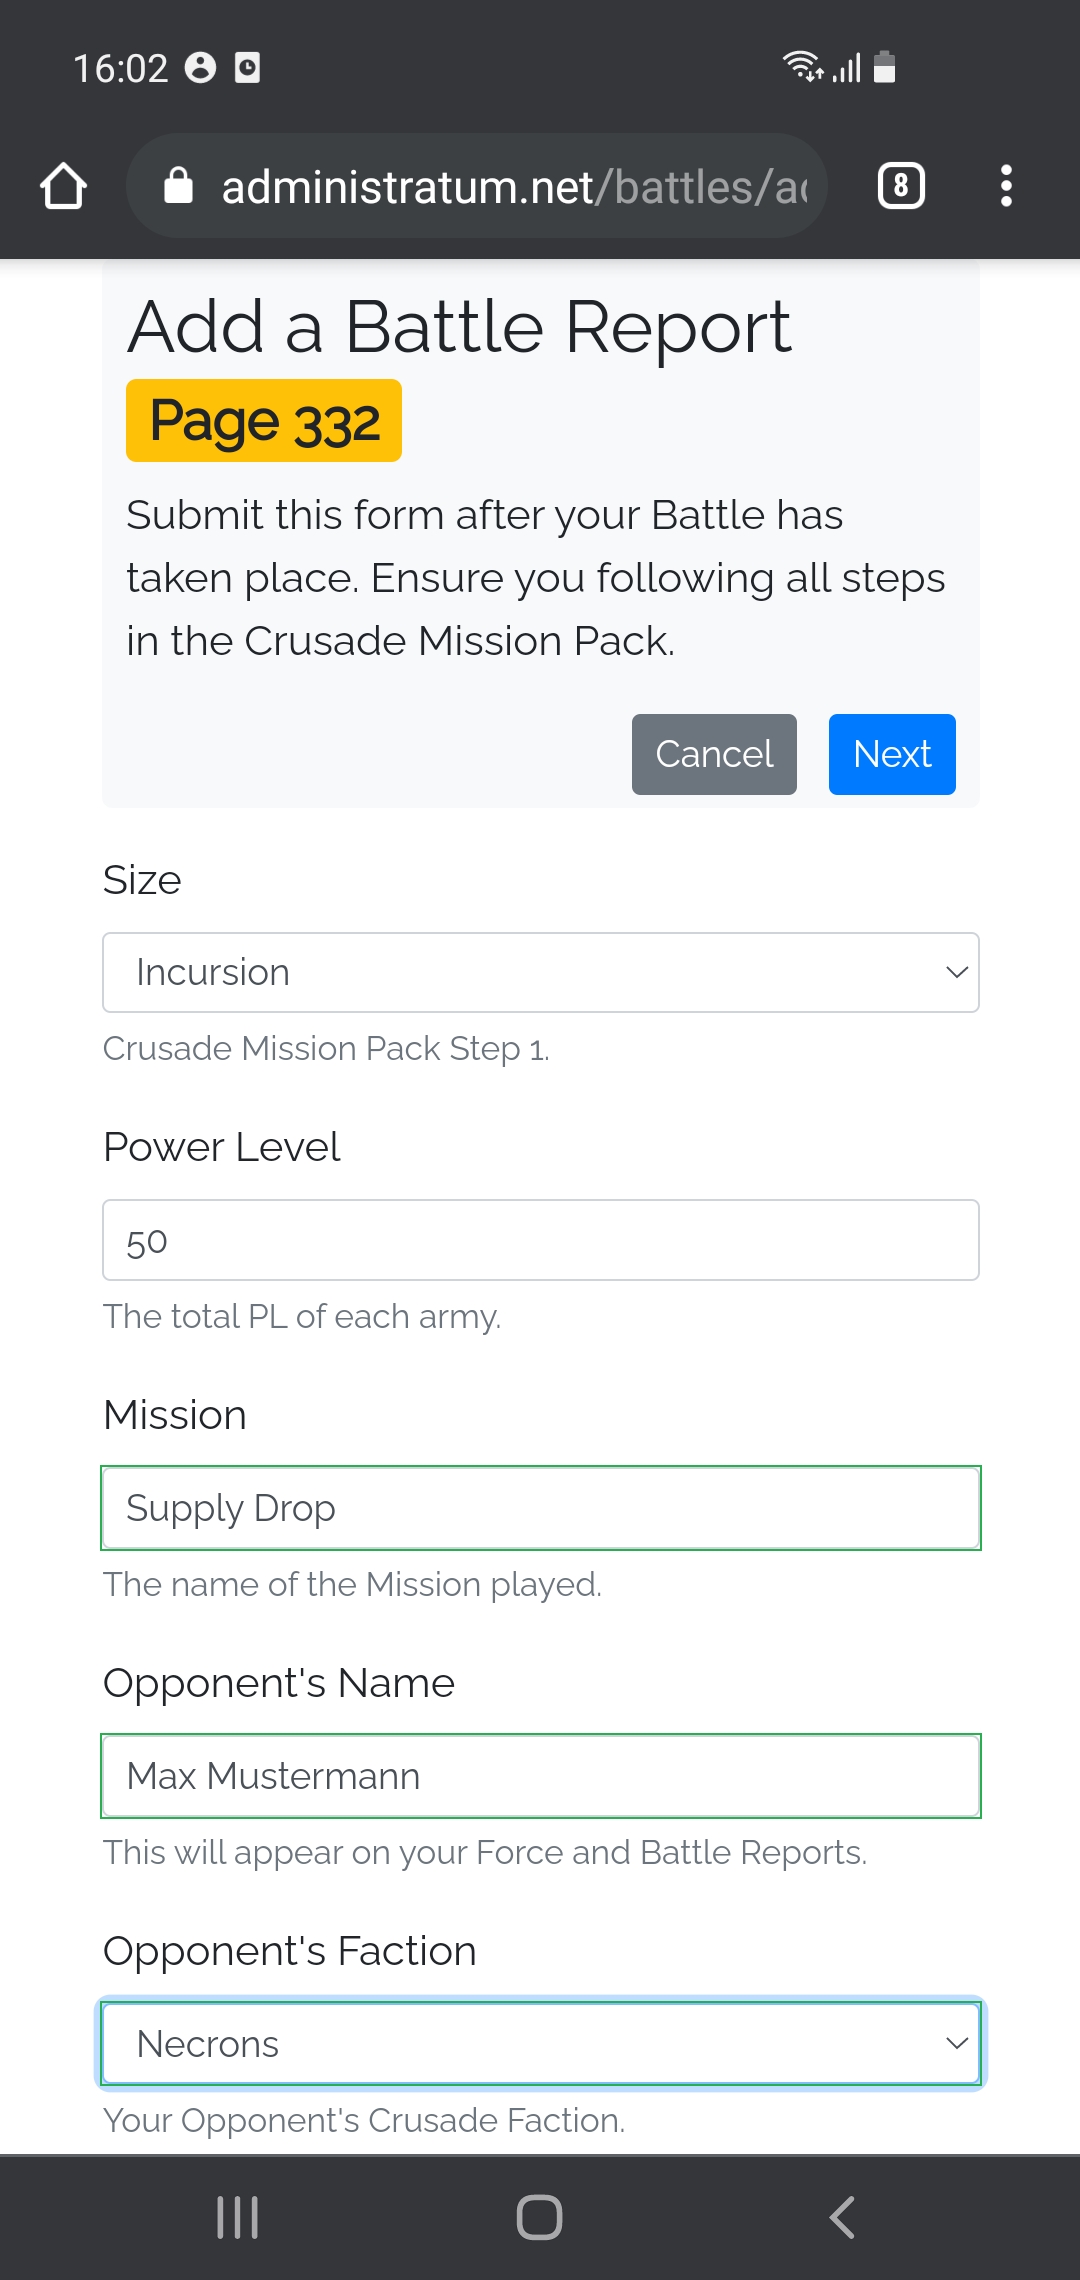Focus the Power Level input field
This screenshot has height=2280, width=1080.
pyautogui.click(x=540, y=1241)
